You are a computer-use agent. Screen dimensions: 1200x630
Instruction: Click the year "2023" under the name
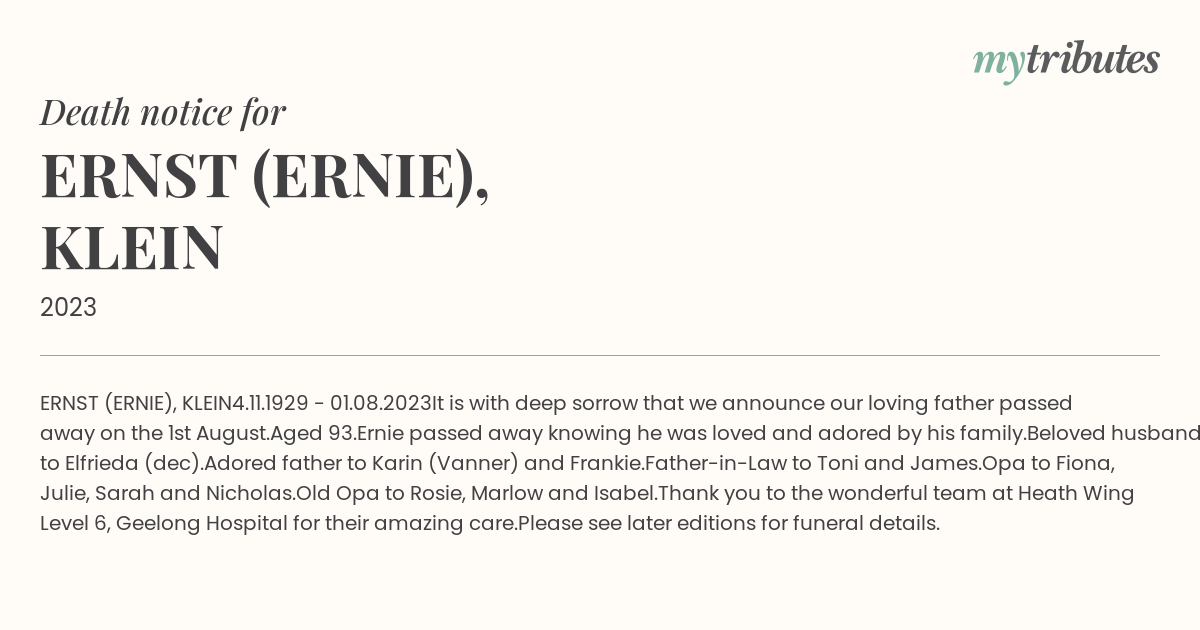pos(68,308)
